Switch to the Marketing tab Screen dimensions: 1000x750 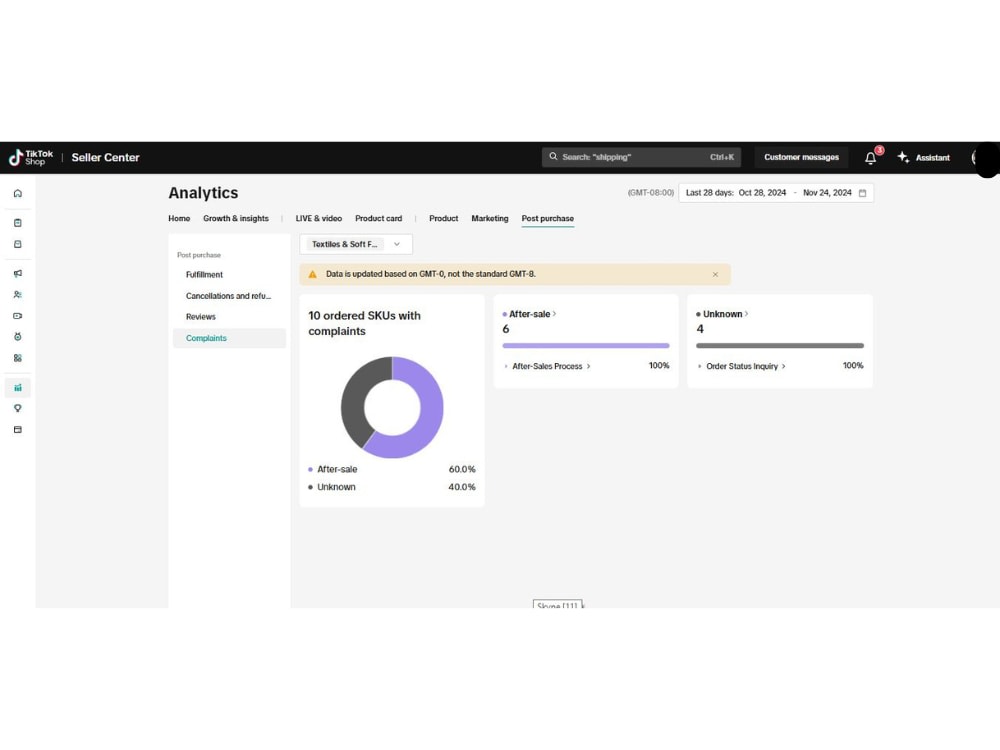coord(490,218)
